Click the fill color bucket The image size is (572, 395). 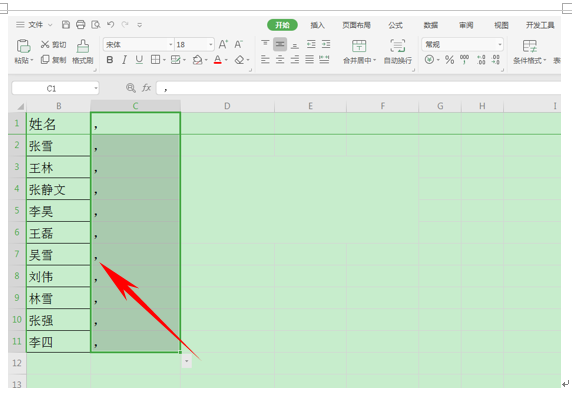pyautogui.click(x=197, y=60)
